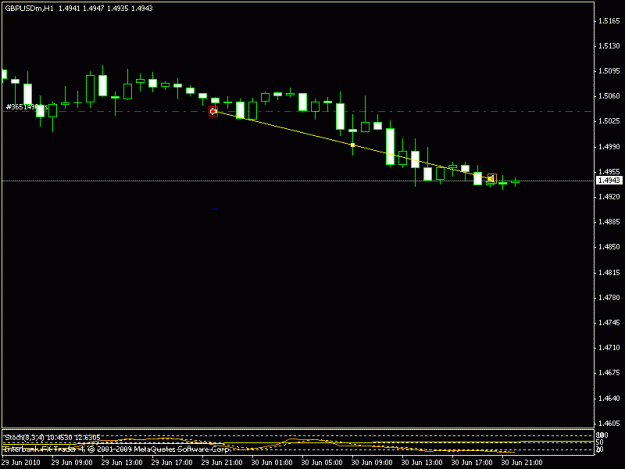
Task: Click price level 1.5130 on axis
Action: click(x=609, y=46)
